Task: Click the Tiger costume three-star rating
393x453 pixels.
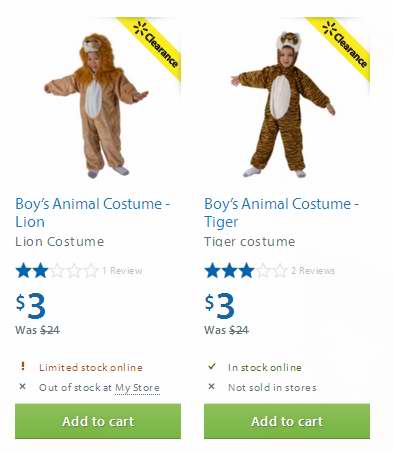Action: 246,270
